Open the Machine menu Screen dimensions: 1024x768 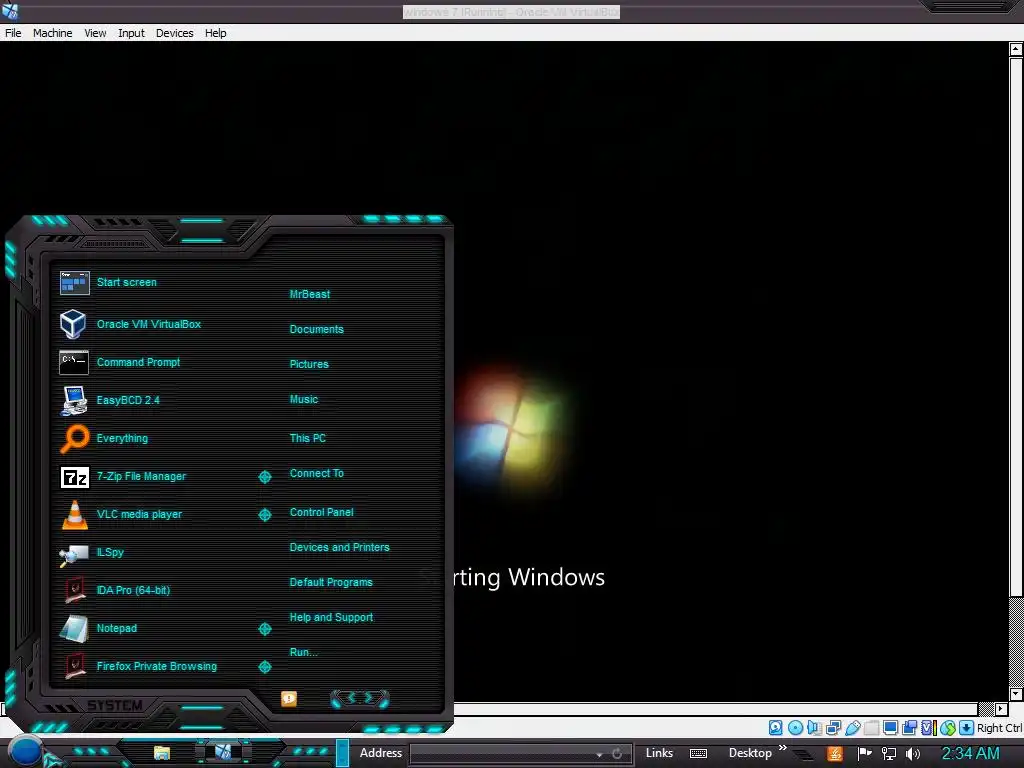52,33
